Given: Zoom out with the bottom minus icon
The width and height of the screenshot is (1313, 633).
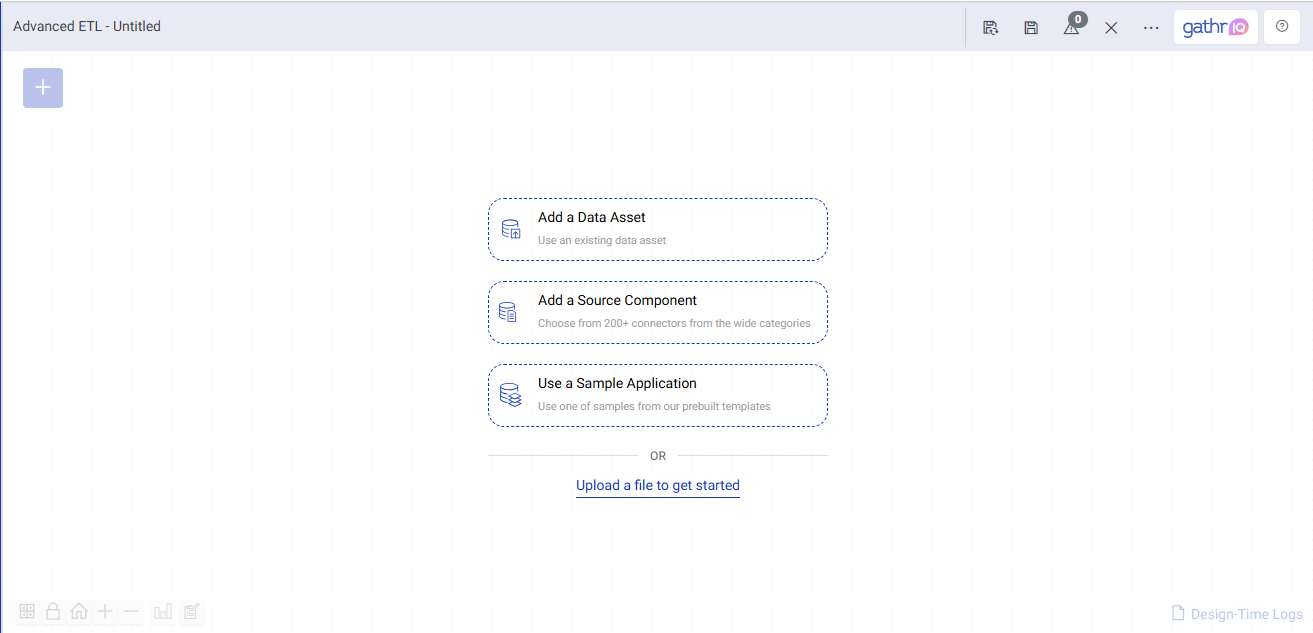Looking at the screenshot, I should tap(131, 611).
